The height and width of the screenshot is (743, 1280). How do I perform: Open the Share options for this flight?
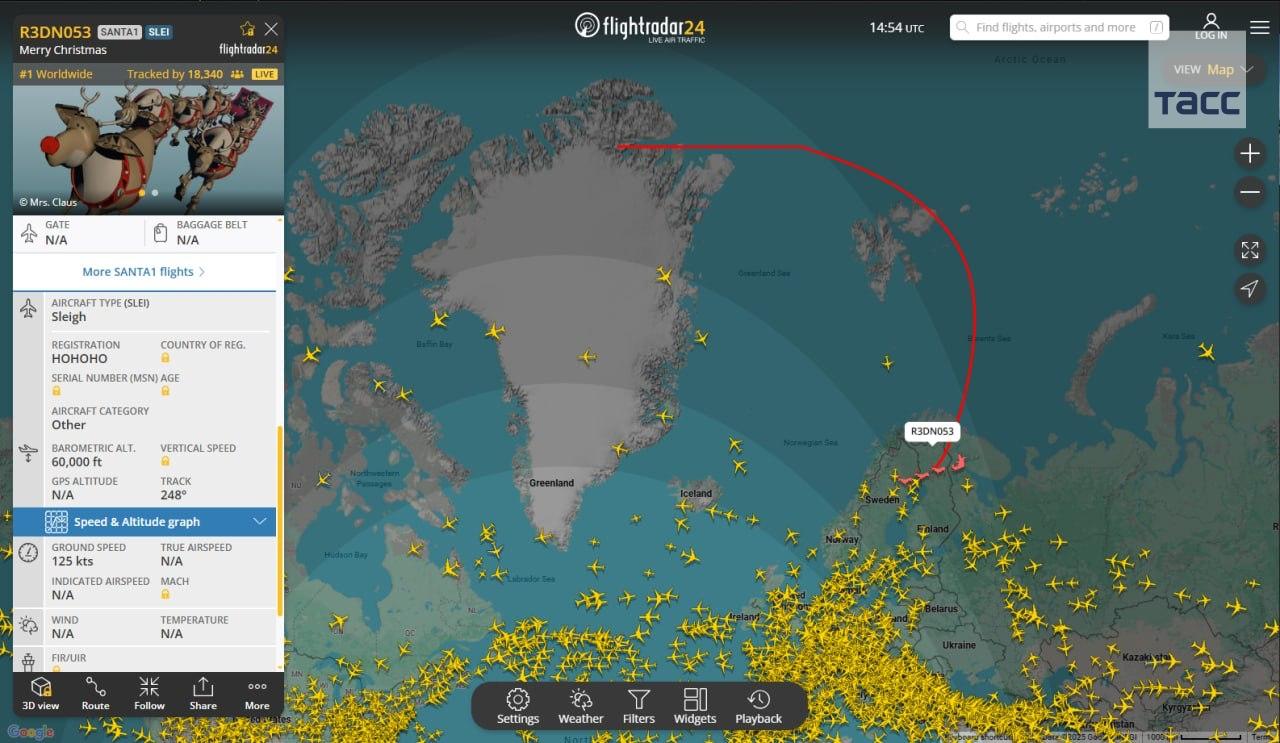coord(203,693)
